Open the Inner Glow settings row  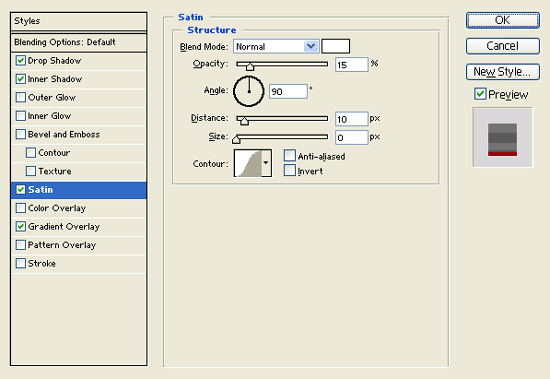coord(79,116)
